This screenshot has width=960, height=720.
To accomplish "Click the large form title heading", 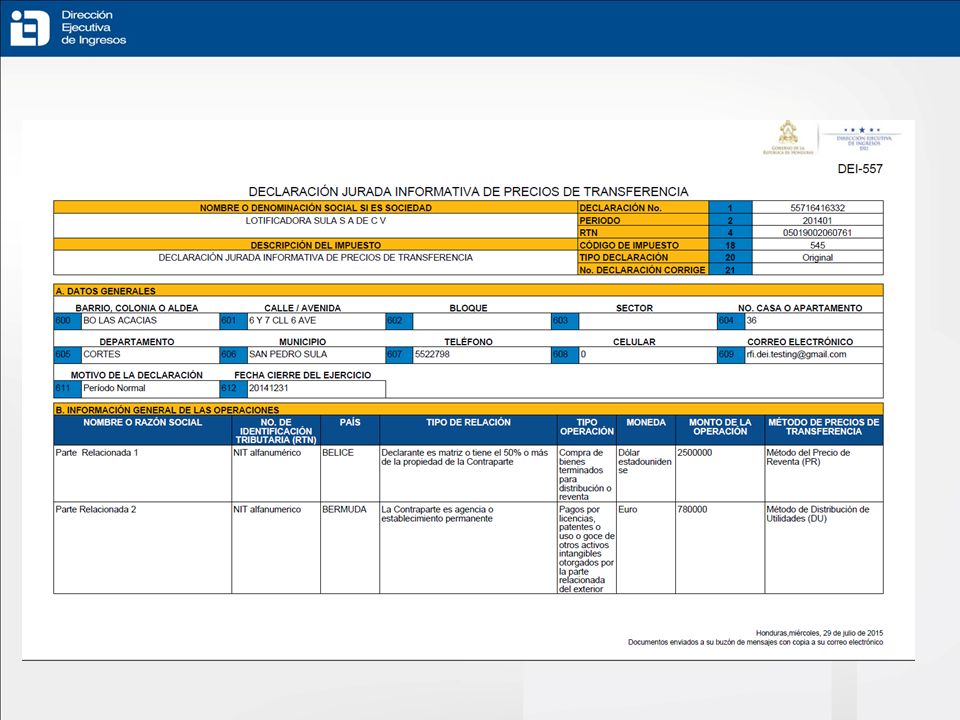I will (x=468, y=192).
